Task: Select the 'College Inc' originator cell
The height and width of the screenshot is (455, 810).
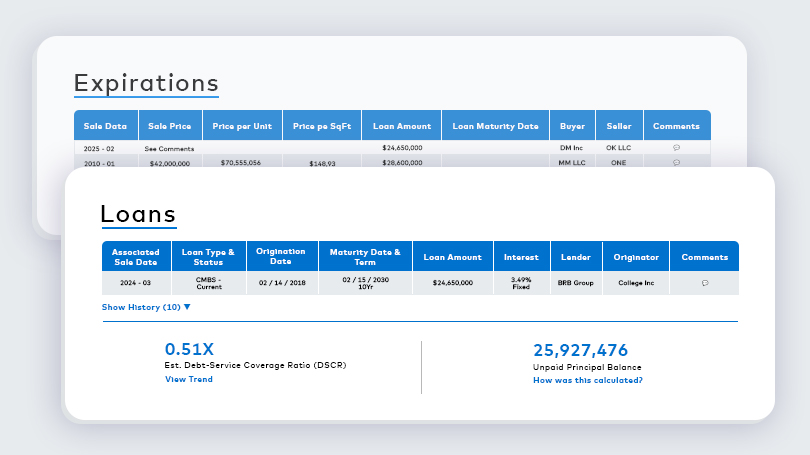Action: click(x=636, y=283)
